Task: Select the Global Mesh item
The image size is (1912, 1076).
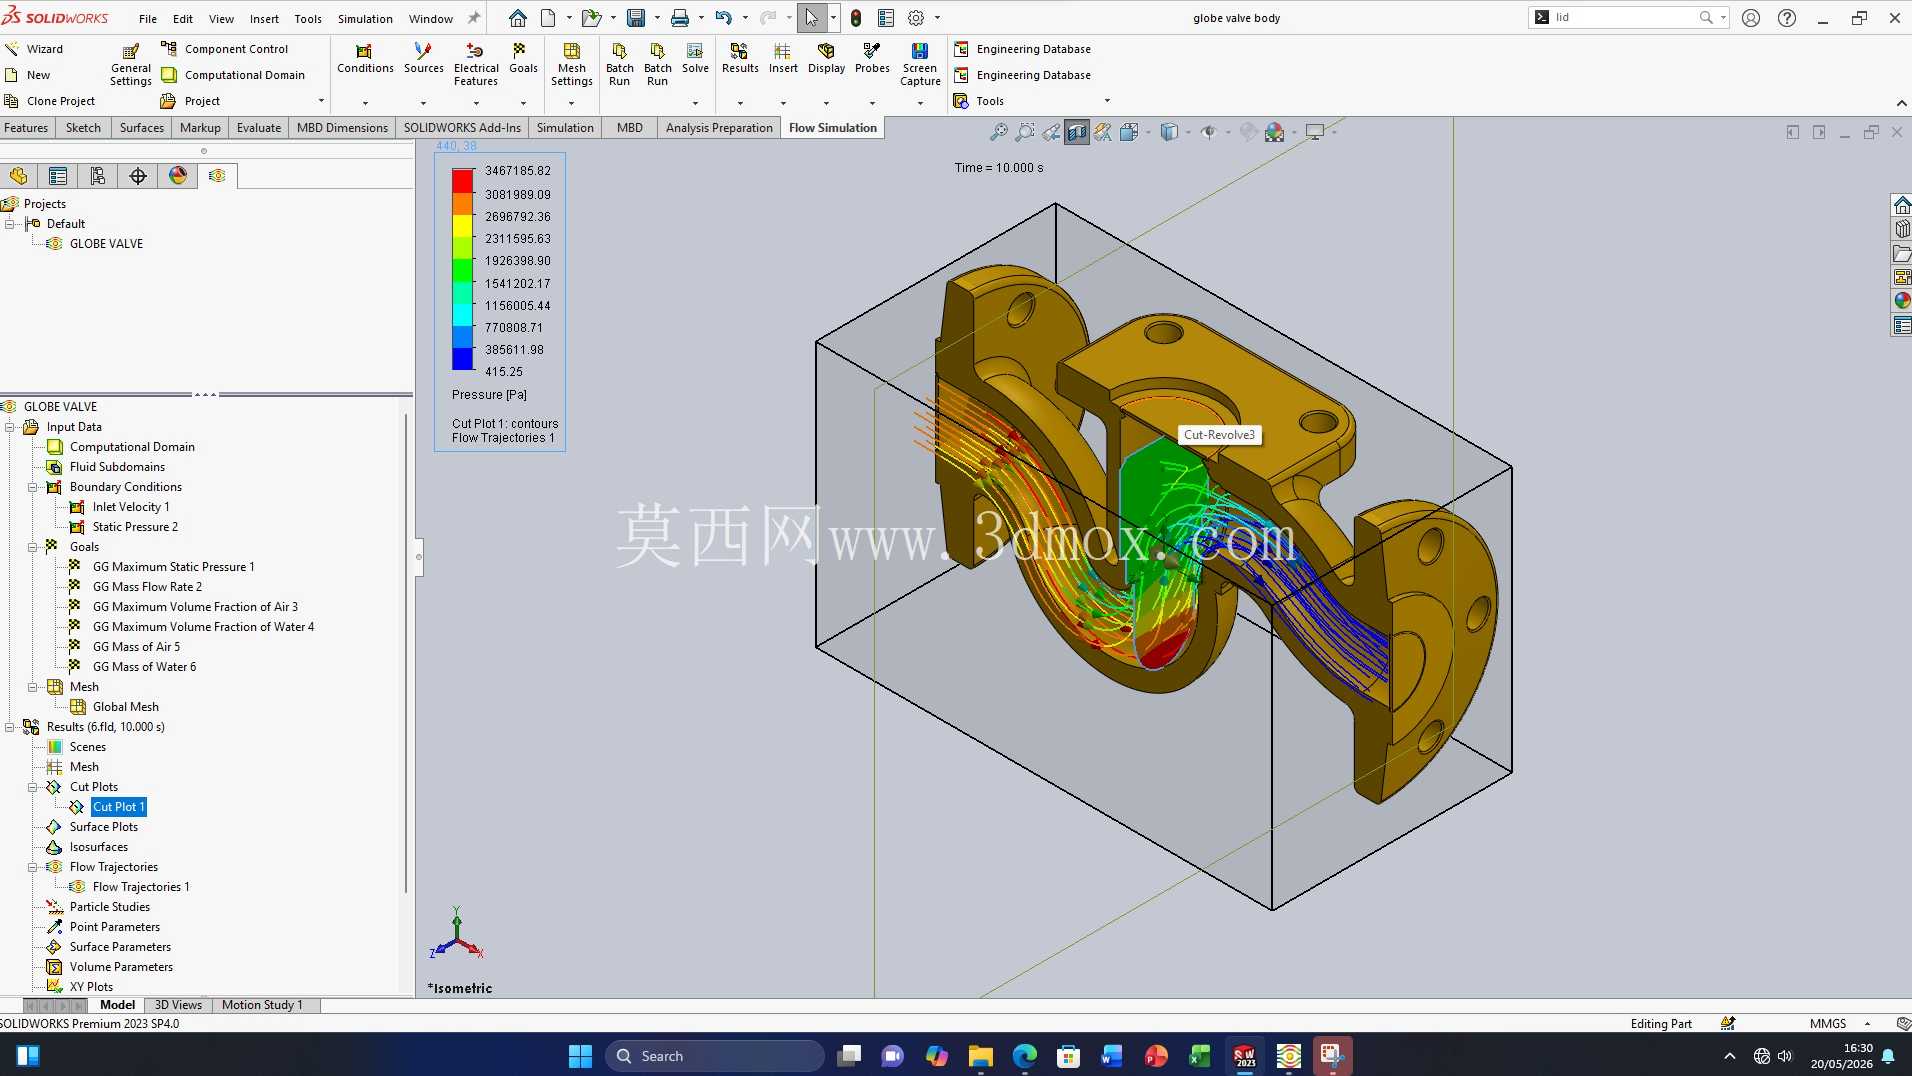Action: [x=125, y=707]
